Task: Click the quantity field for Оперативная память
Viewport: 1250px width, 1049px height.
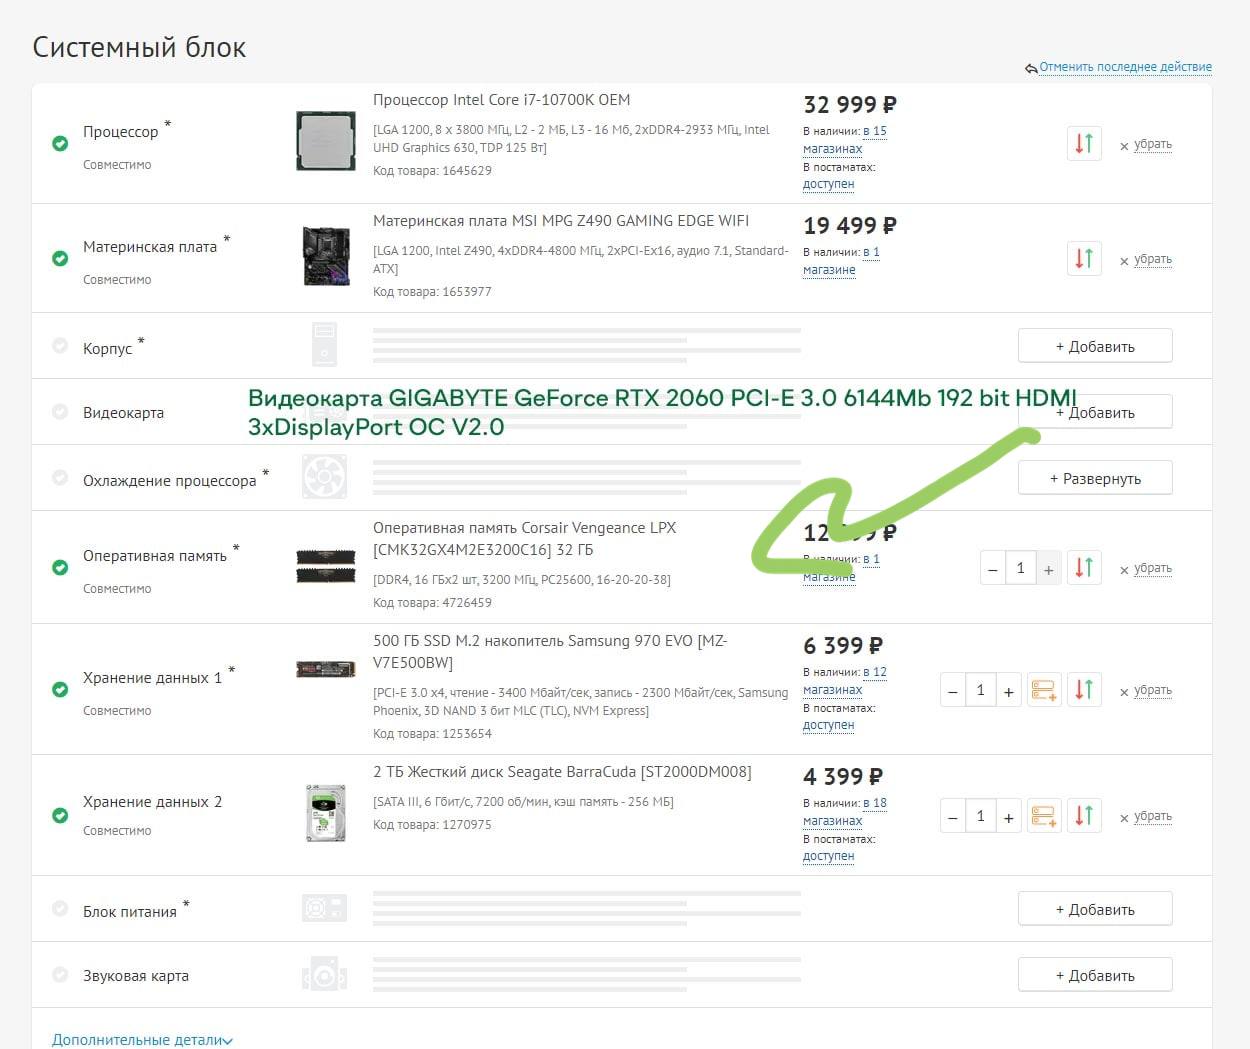Action: coord(1020,568)
